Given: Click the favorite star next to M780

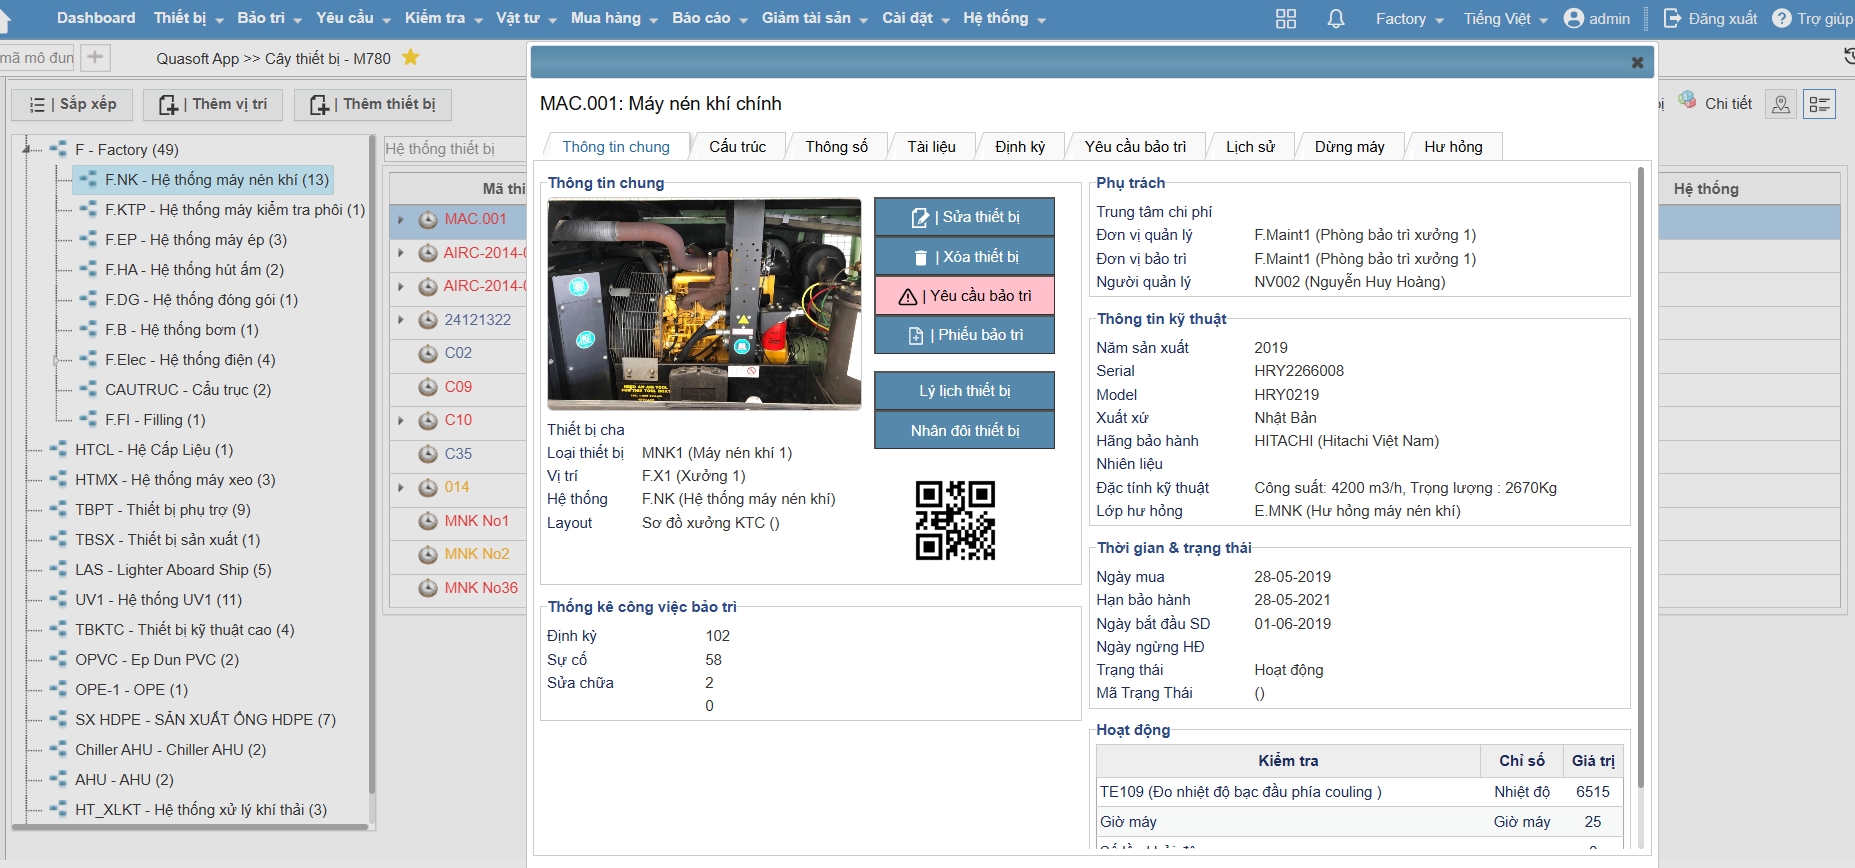Looking at the screenshot, I should 410,58.
